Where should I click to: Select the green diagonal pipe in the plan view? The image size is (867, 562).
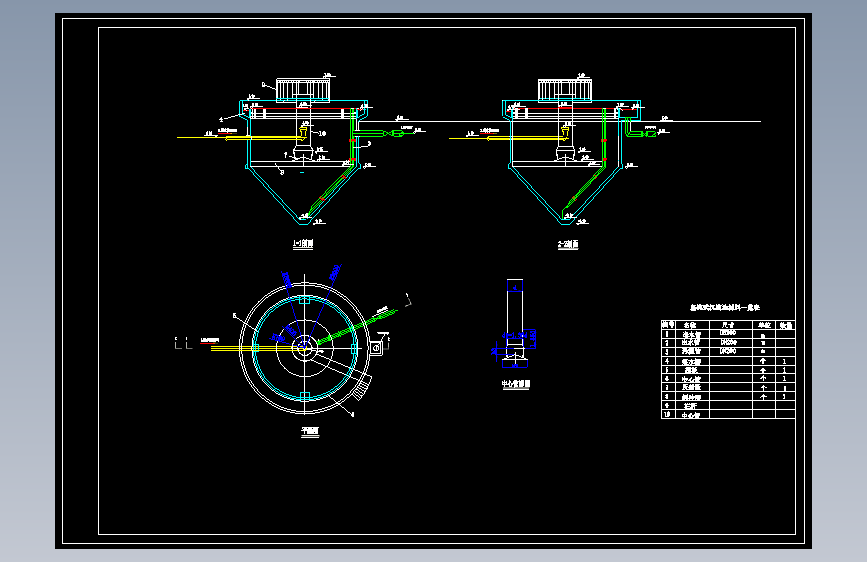point(357,326)
